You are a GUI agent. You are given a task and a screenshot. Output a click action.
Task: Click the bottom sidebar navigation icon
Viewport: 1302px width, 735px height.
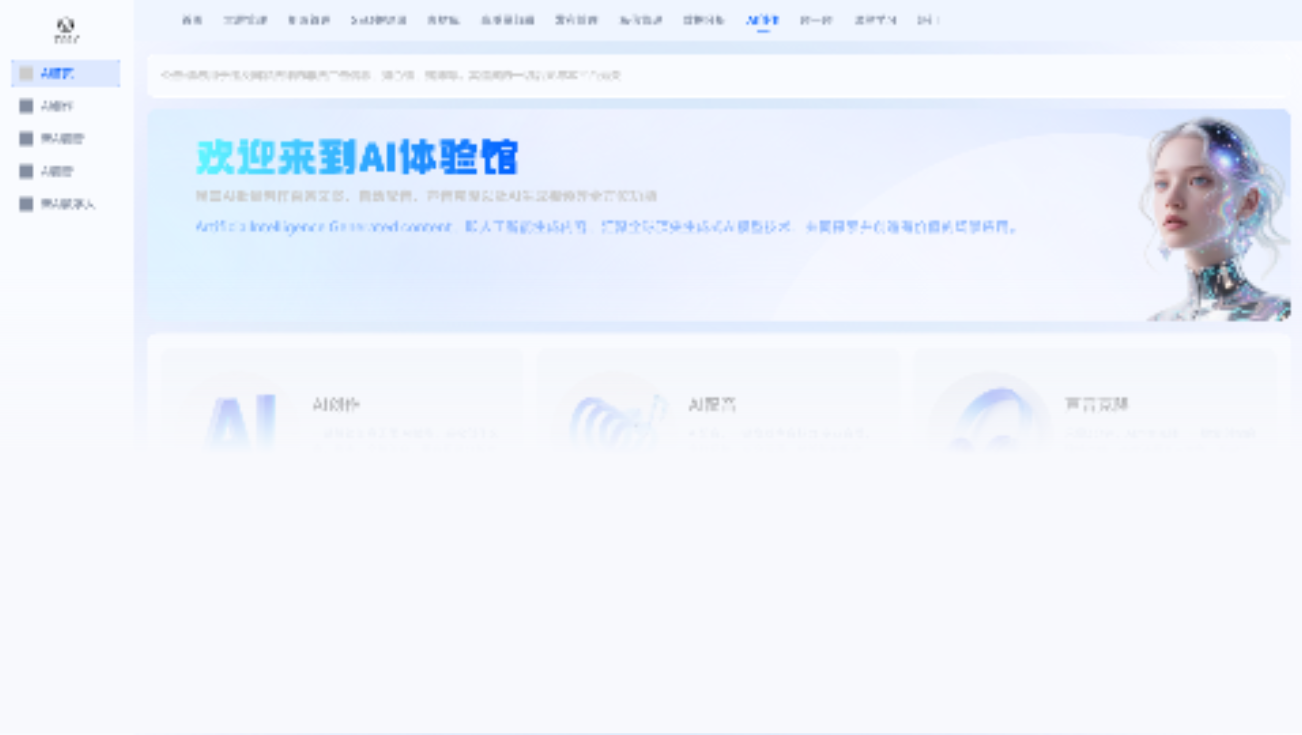click(x=25, y=203)
